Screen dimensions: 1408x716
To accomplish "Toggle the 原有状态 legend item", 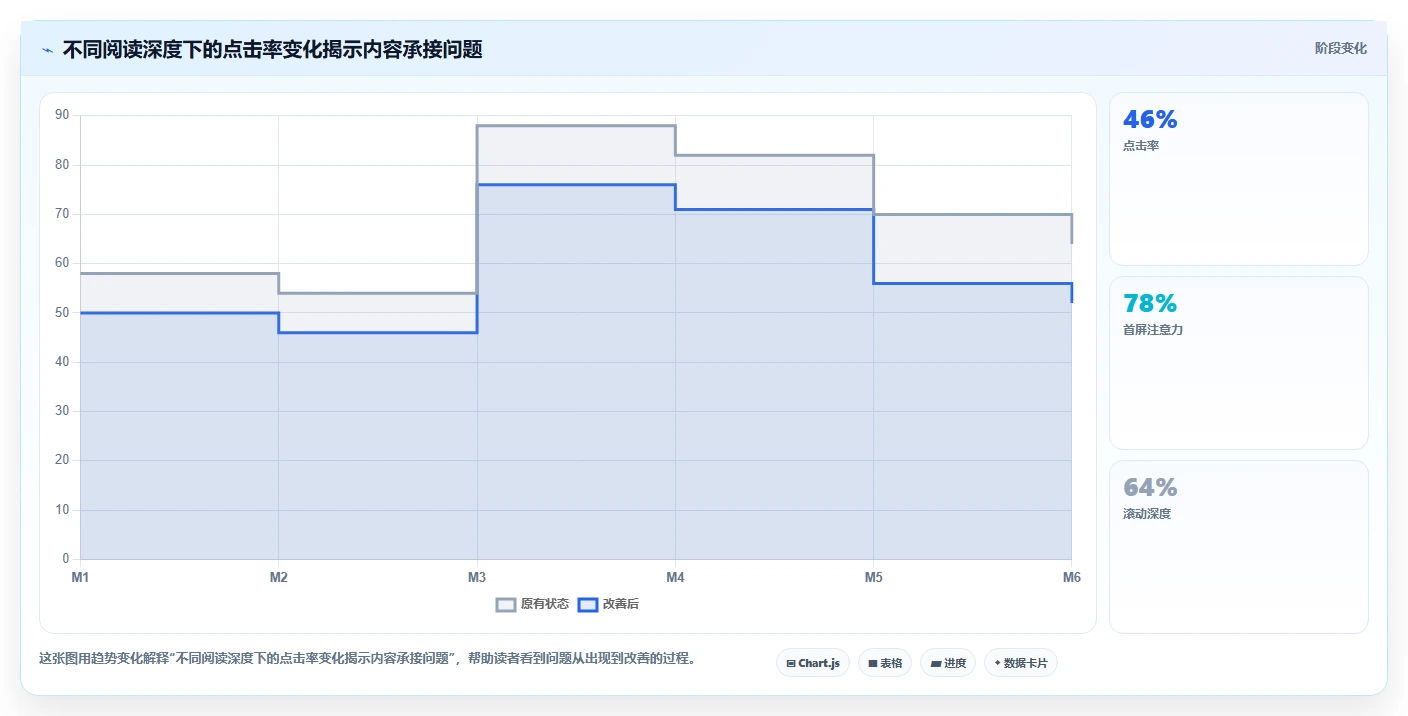I will pyautogui.click(x=533, y=604).
